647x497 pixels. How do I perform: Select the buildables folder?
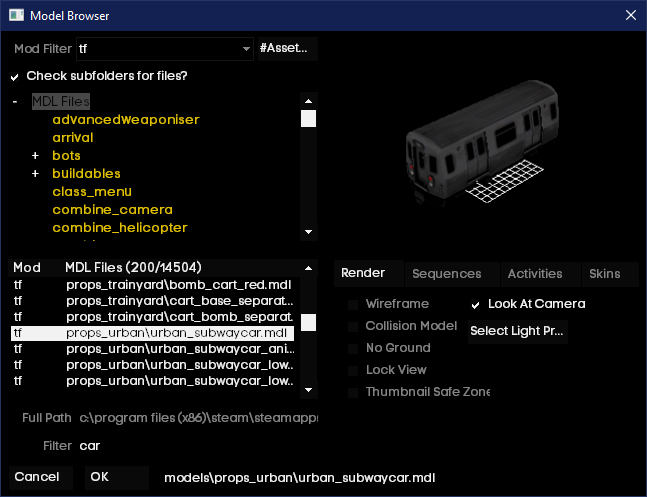coord(86,174)
